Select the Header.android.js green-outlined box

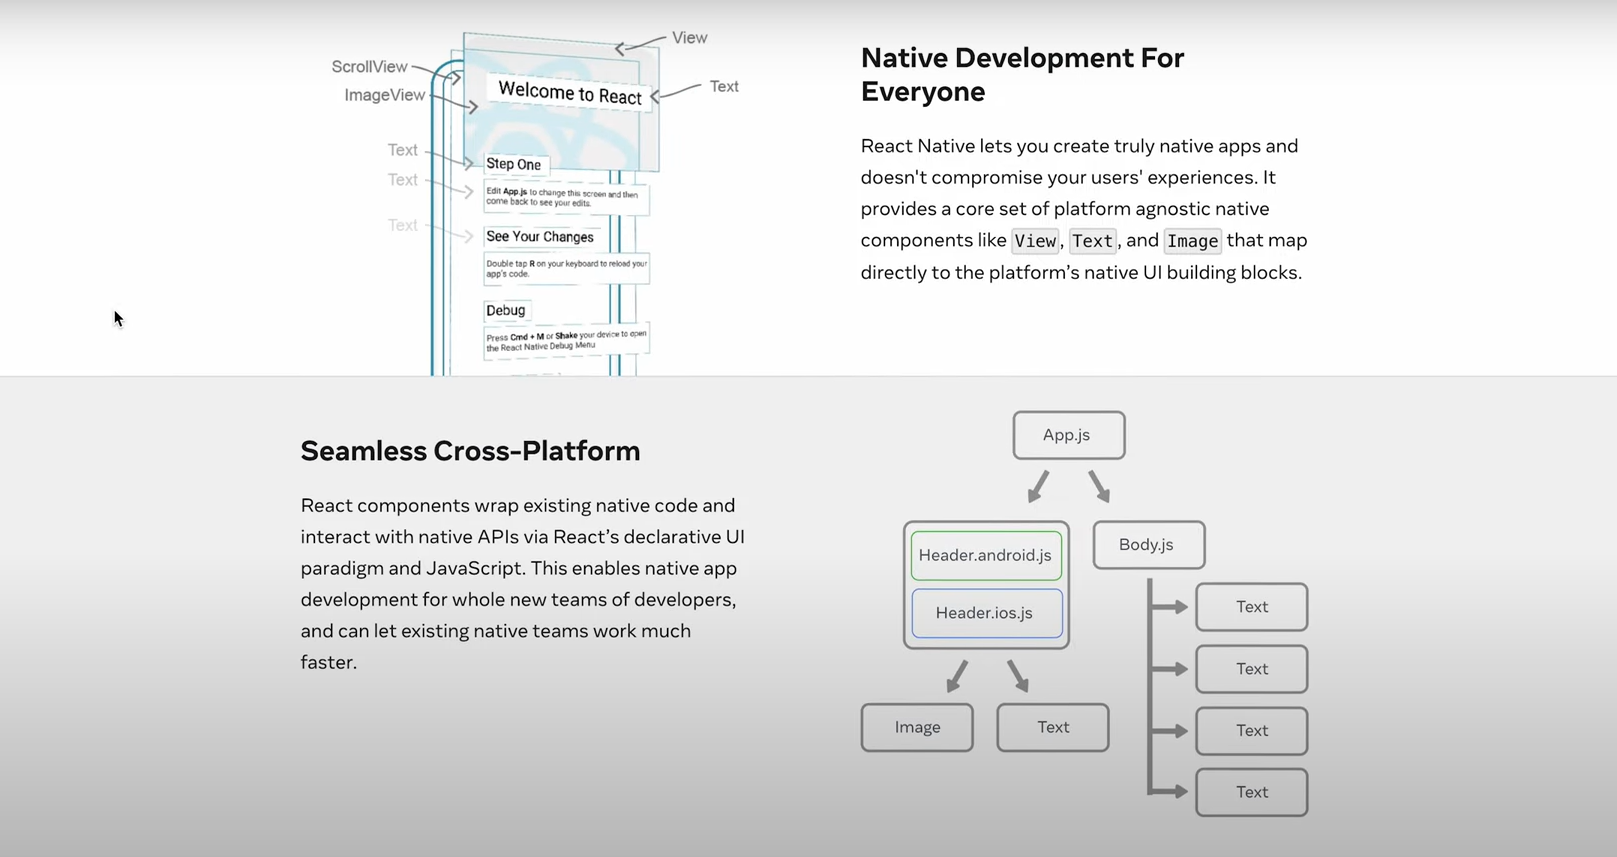click(985, 555)
